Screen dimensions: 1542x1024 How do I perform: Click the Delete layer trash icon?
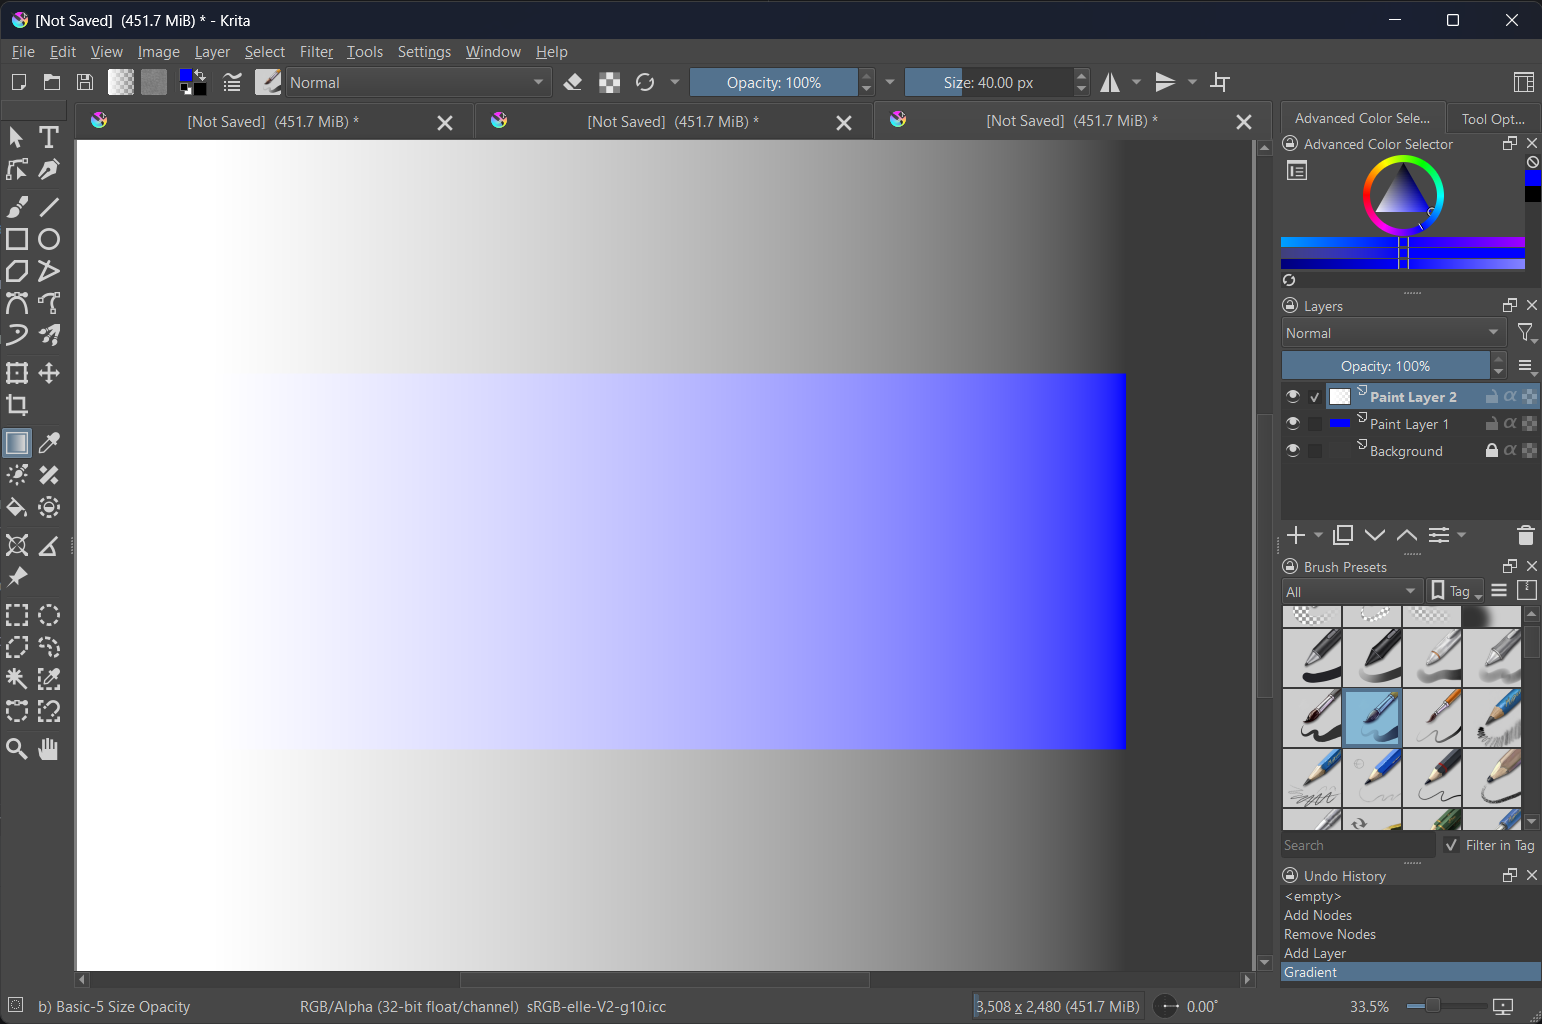[1525, 536]
